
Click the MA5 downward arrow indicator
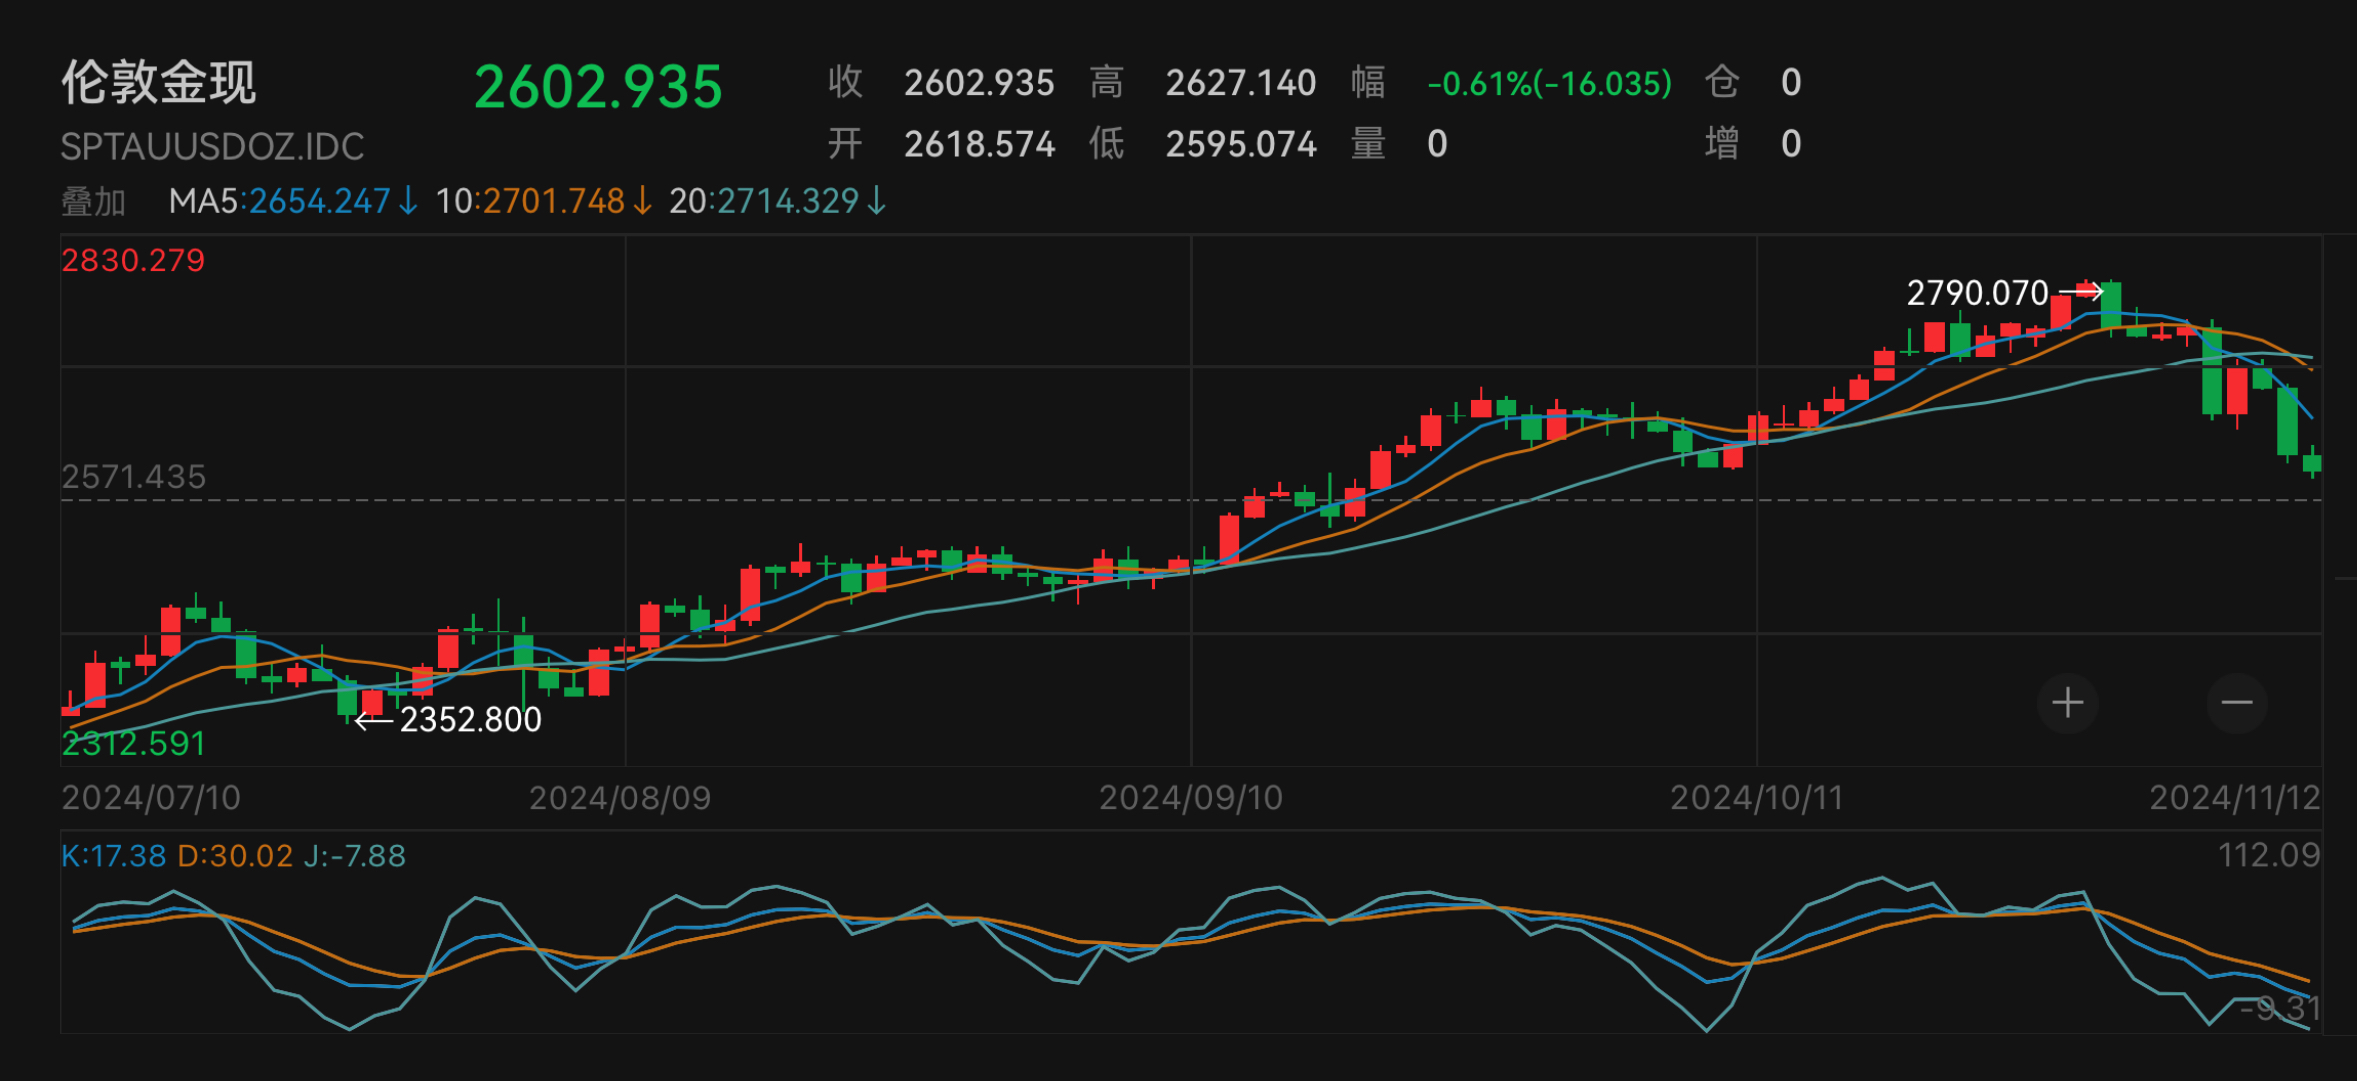click(408, 201)
